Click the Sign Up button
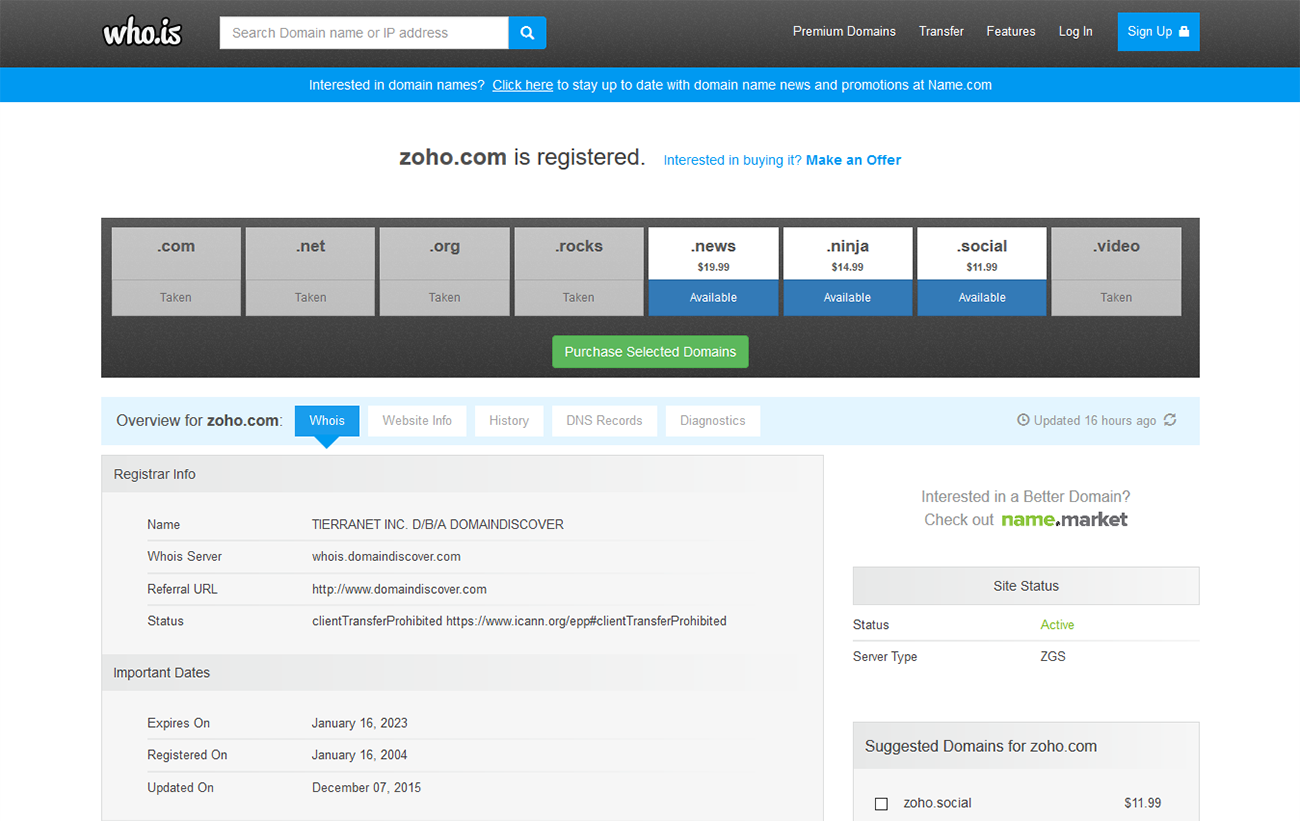Screen dimensions: 1300x821 (x=1158, y=32)
